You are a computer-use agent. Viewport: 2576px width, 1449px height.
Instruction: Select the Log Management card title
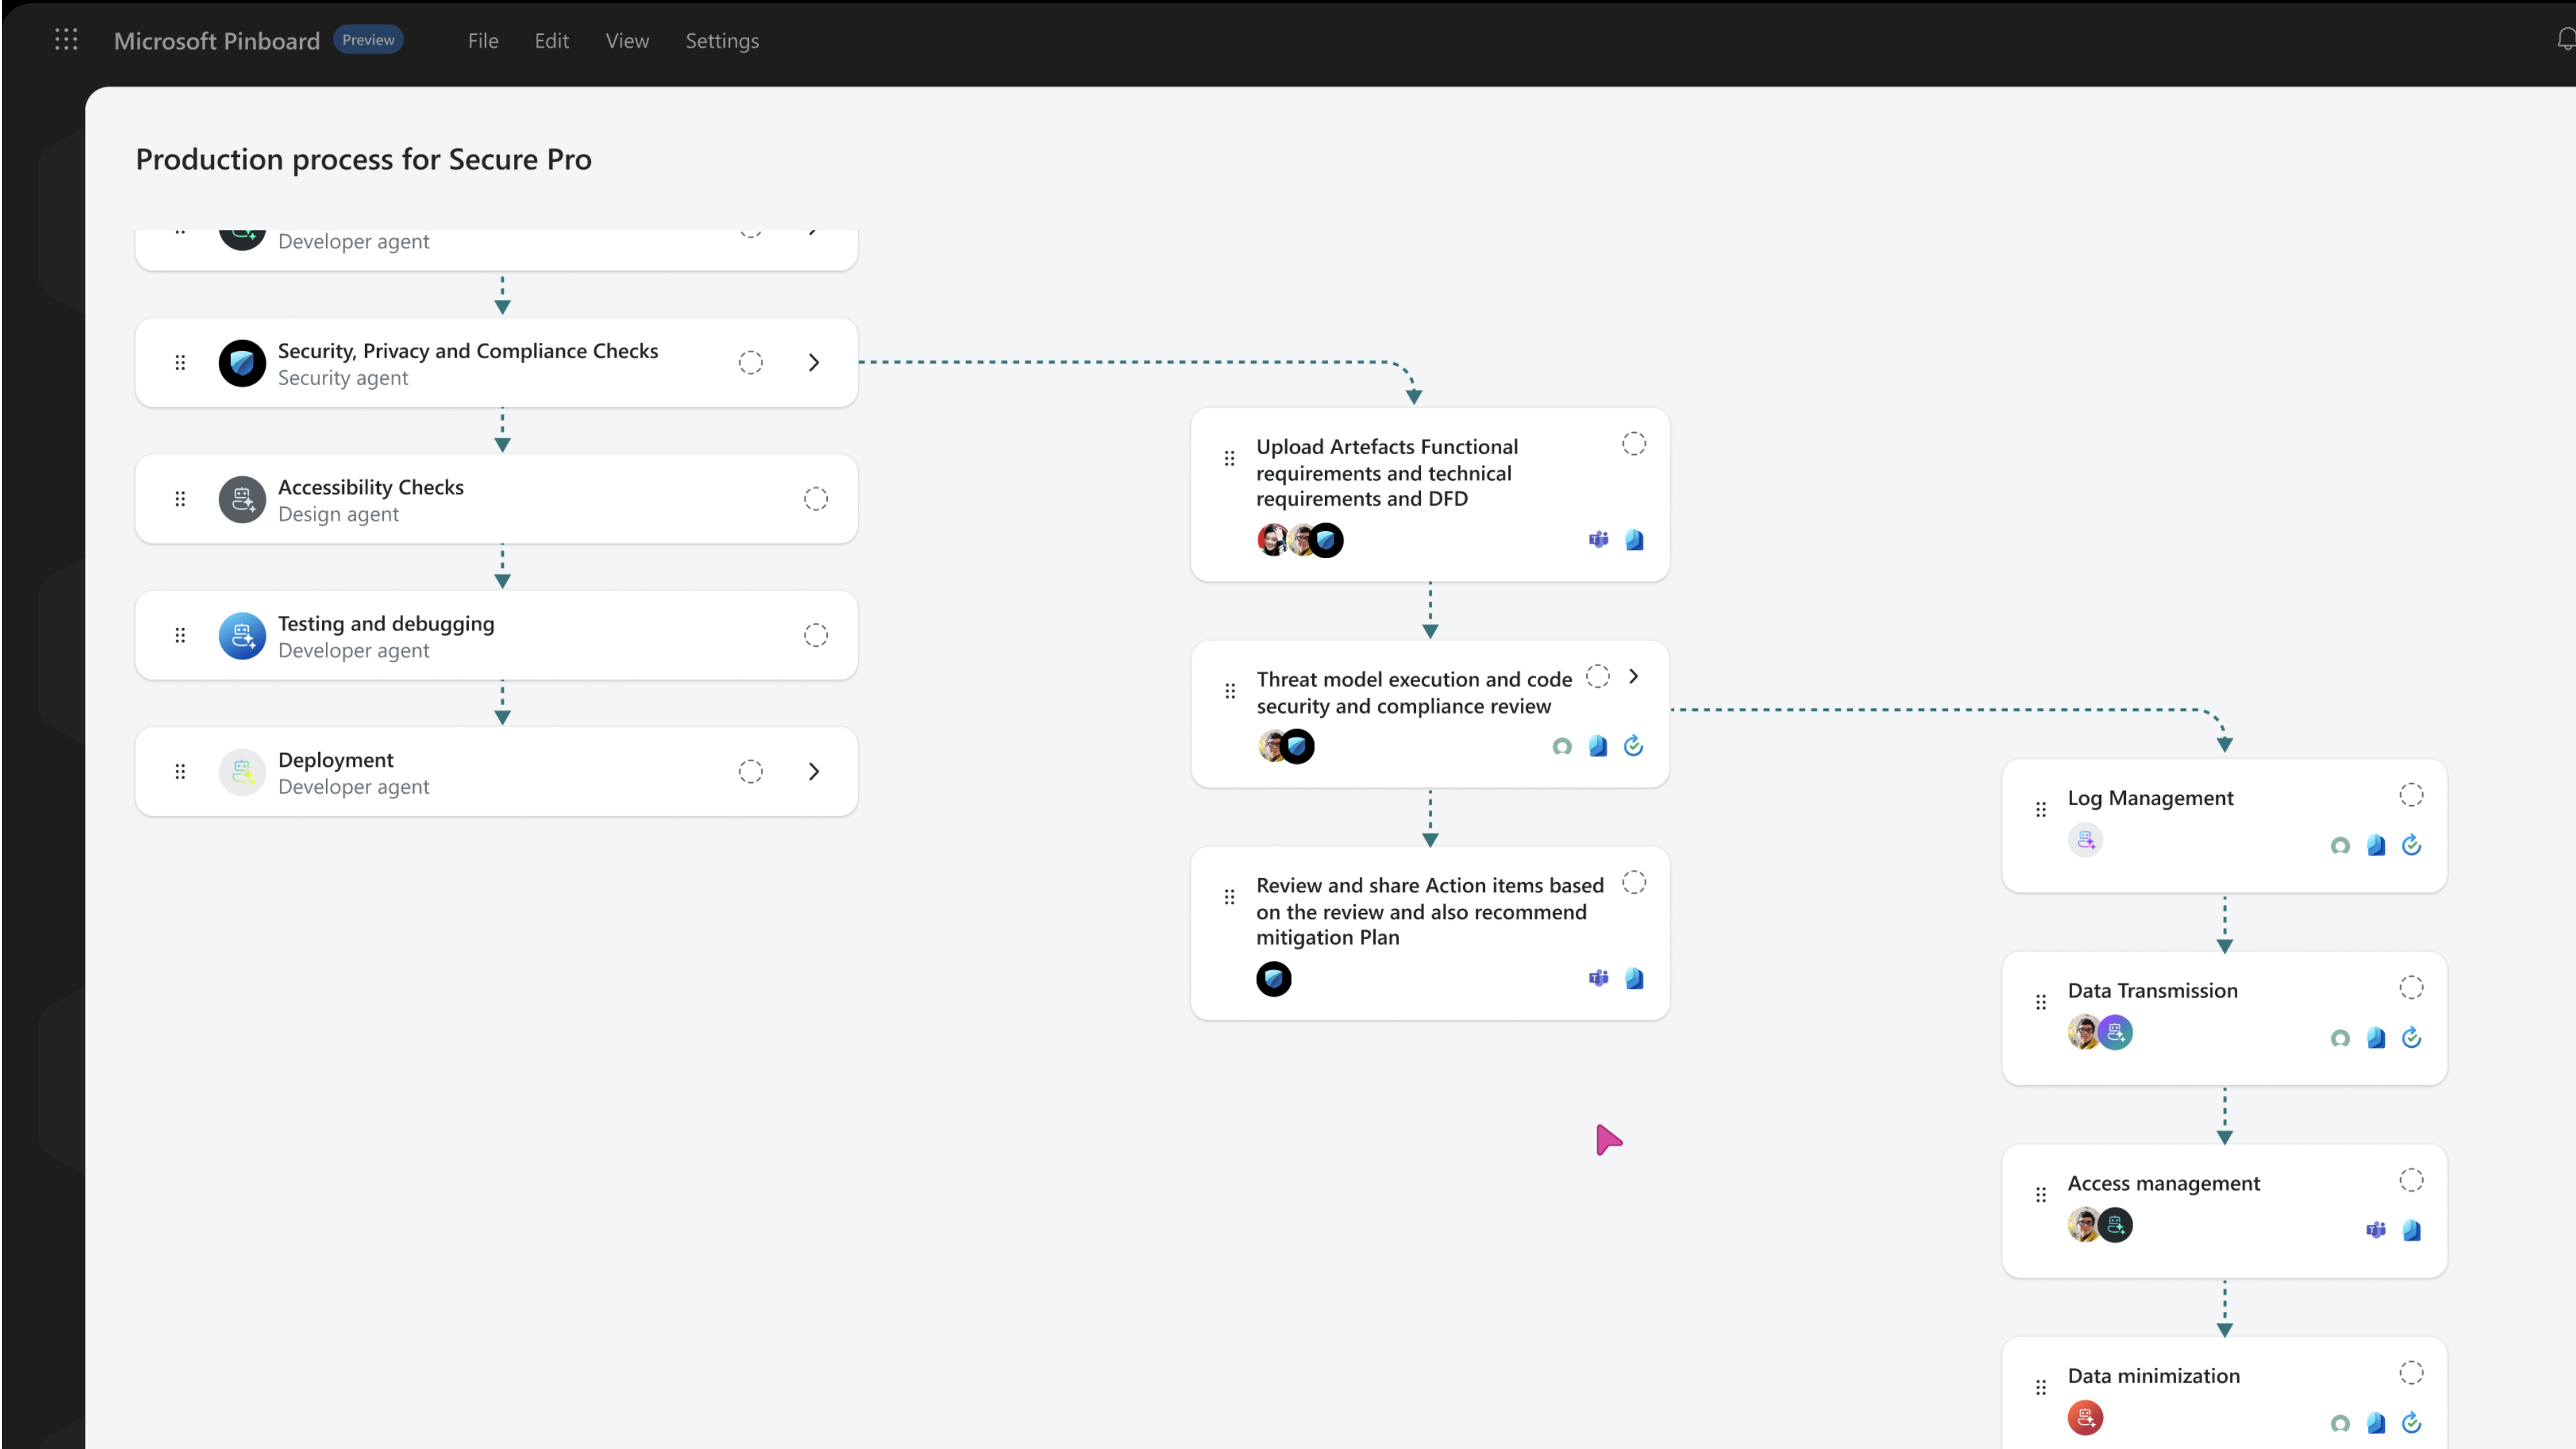click(x=2150, y=798)
